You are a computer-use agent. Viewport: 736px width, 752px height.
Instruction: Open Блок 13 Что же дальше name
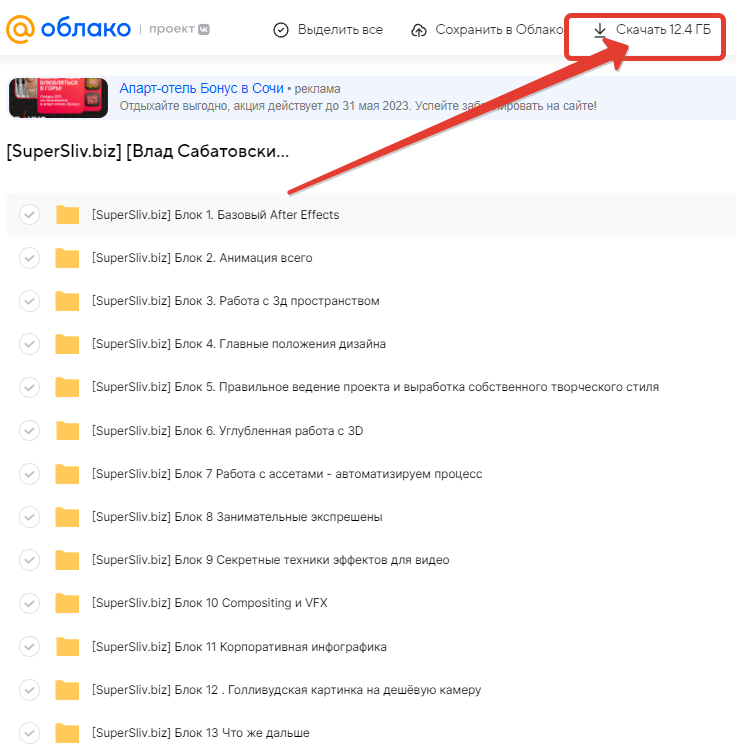(201, 733)
